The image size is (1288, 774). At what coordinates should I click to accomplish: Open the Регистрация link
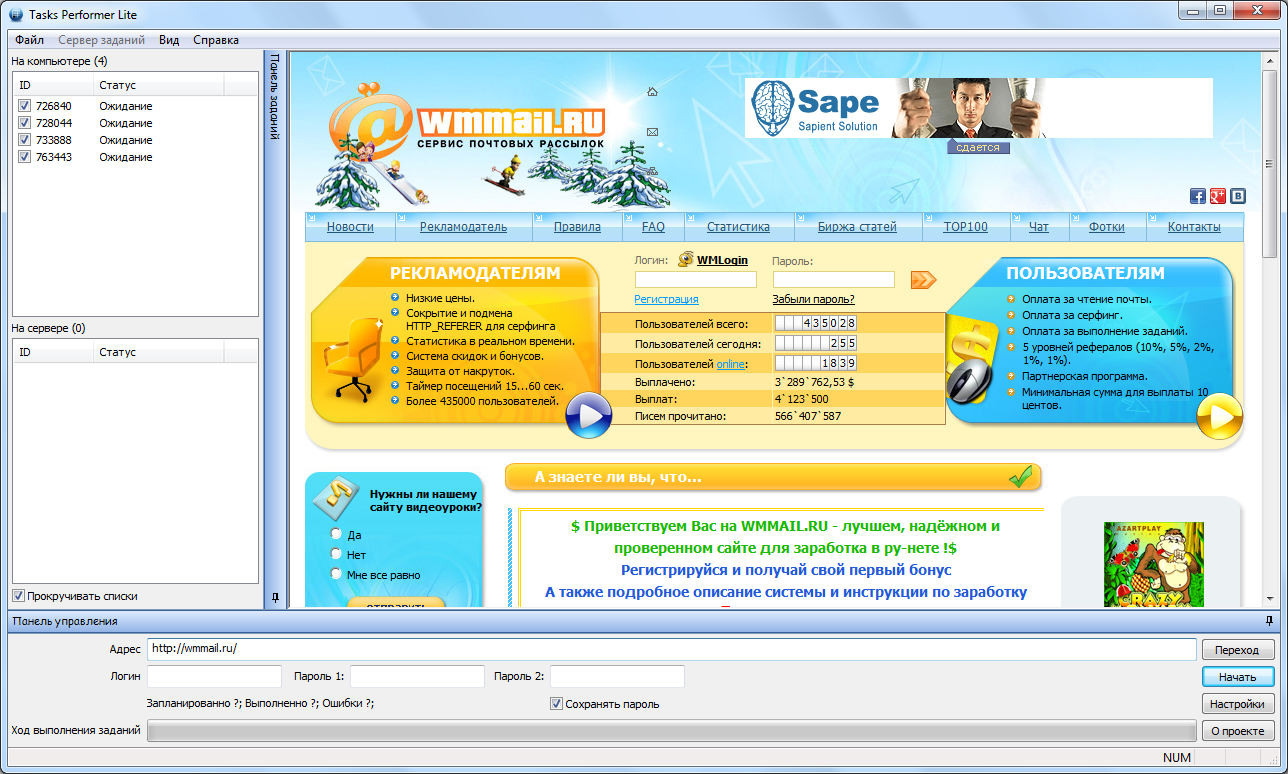coord(666,299)
